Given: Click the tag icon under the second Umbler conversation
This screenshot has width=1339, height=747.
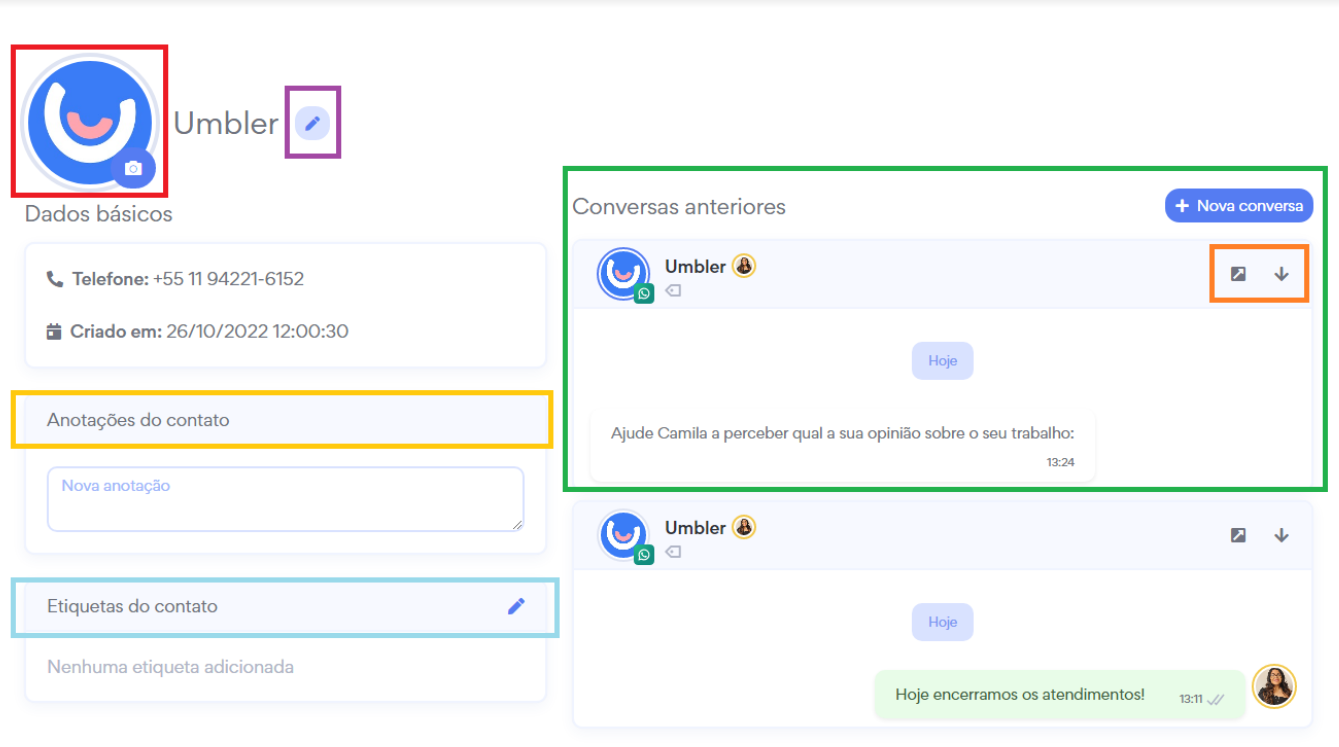Looking at the screenshot, I should (x=673, y=552).
